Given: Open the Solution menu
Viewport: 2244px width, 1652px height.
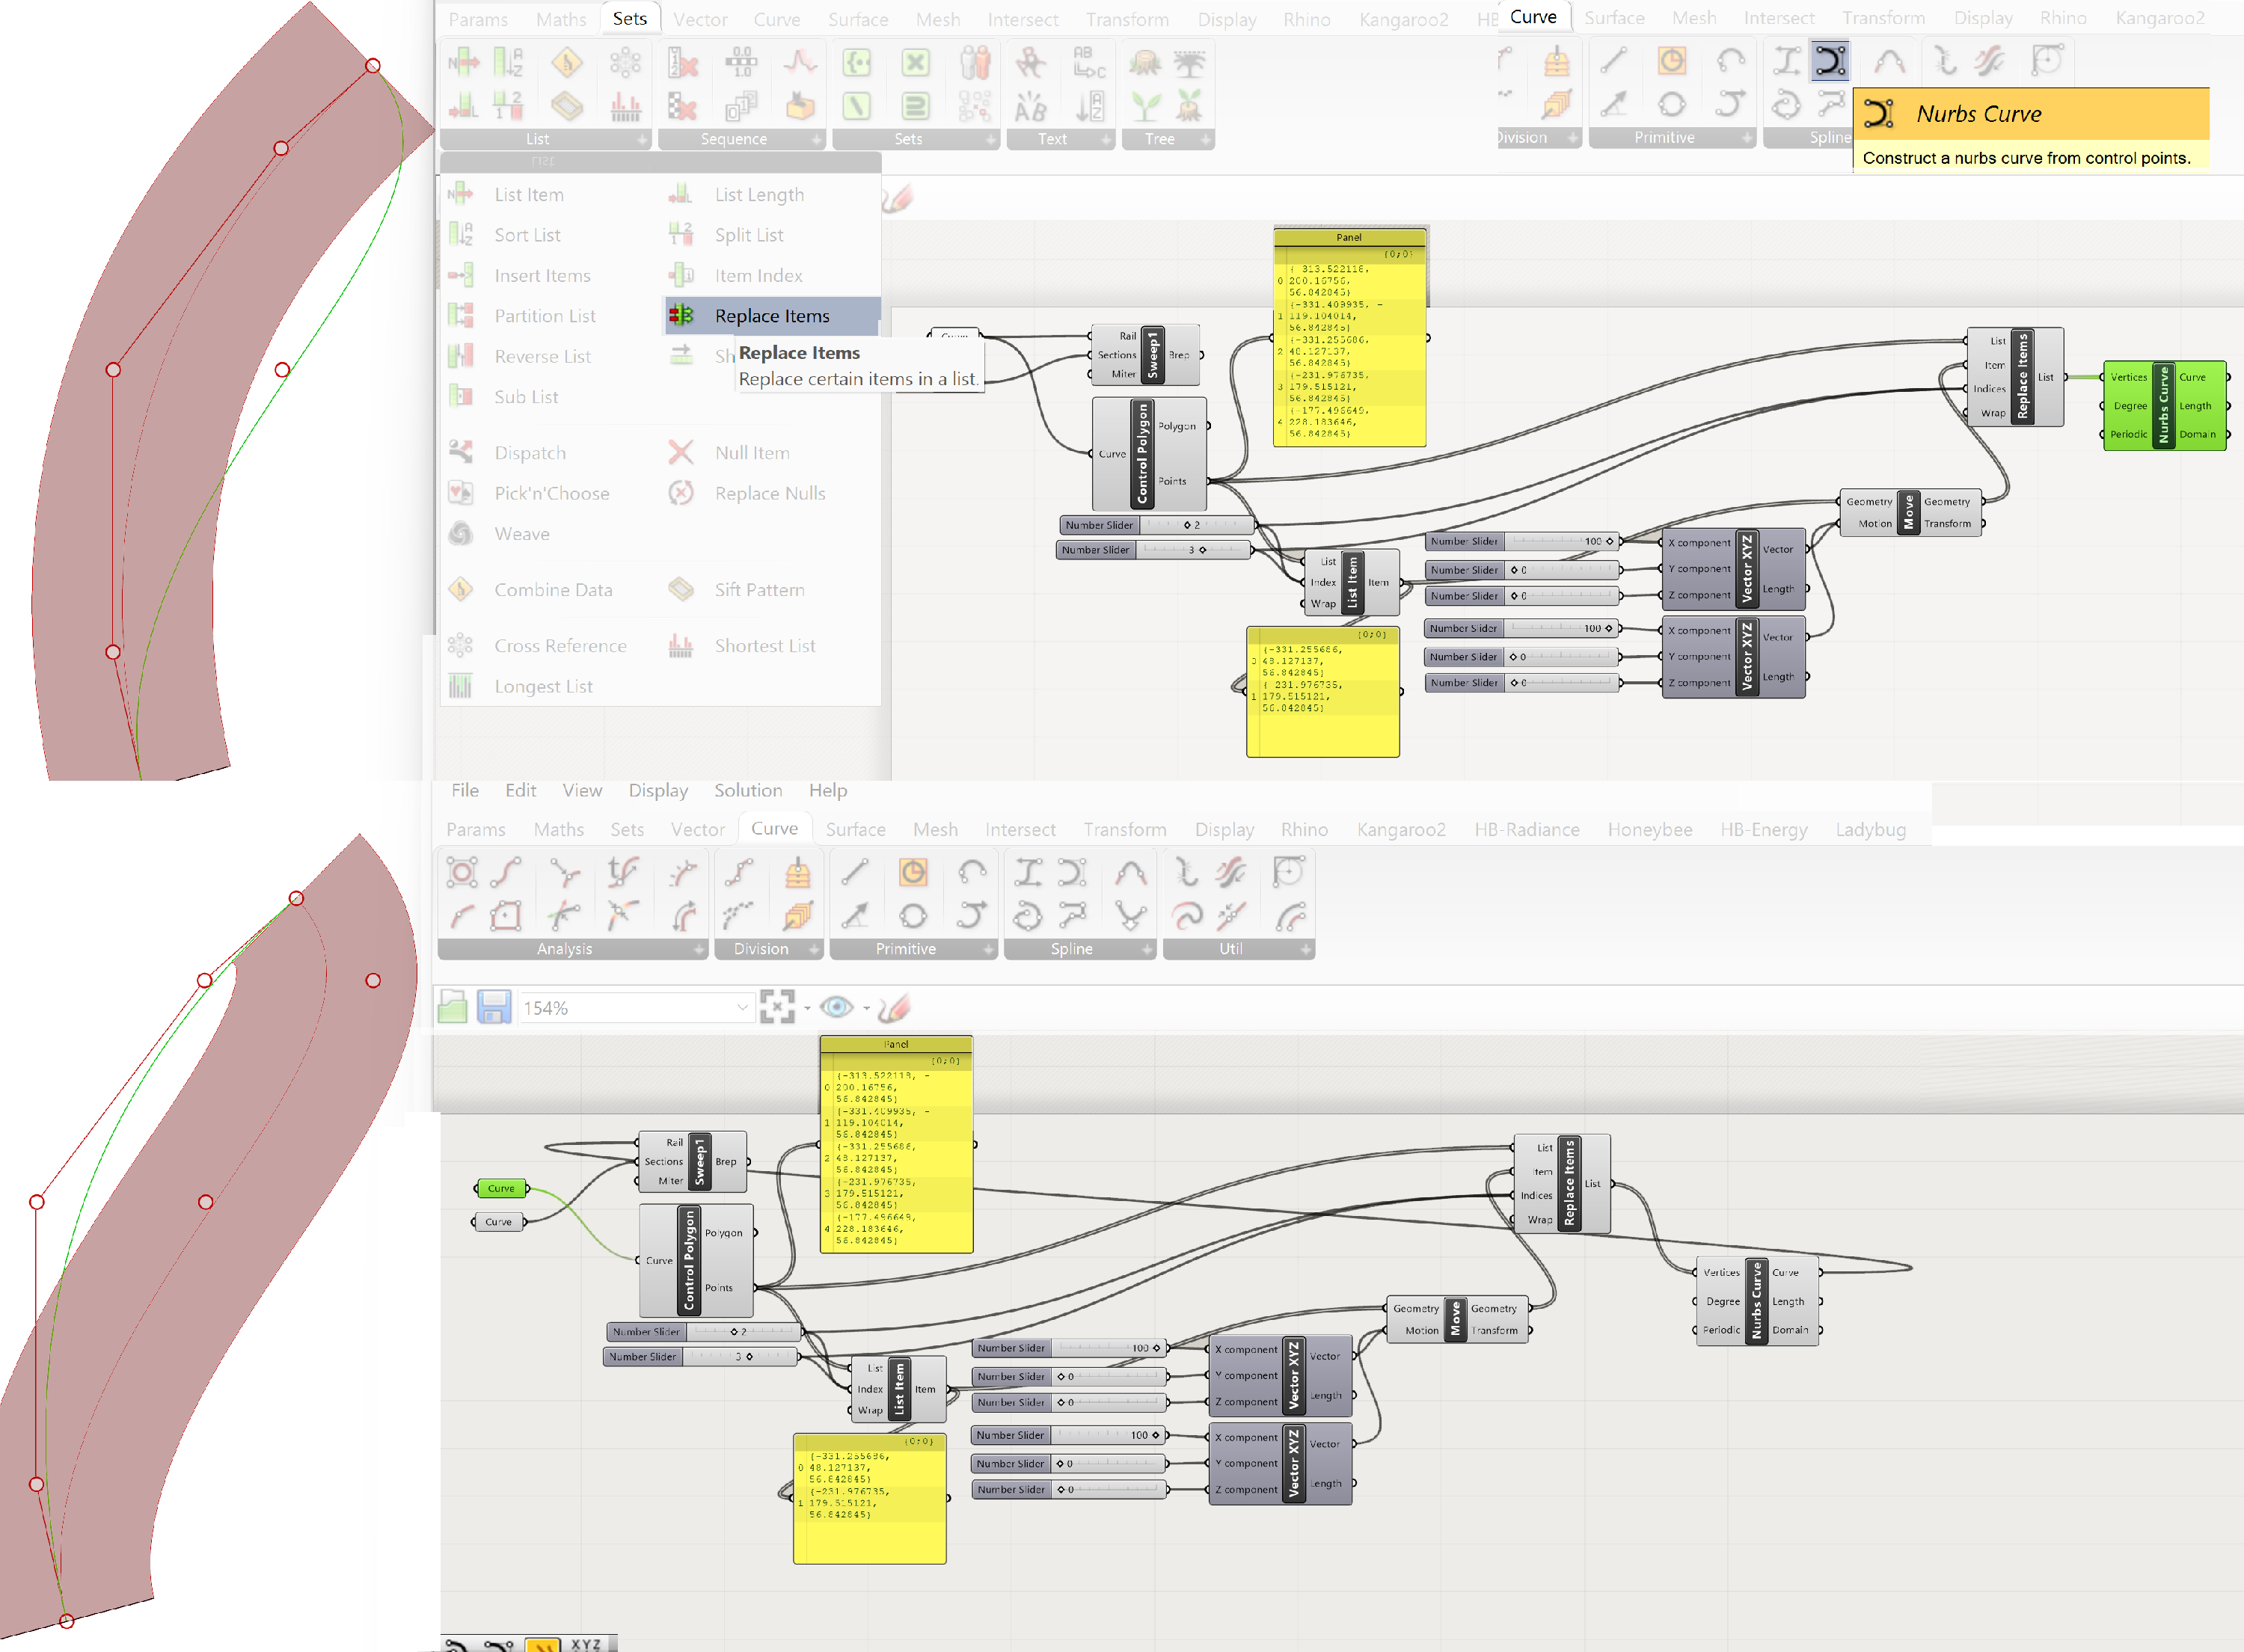Looking at the screenshot, I should (747, 790).
